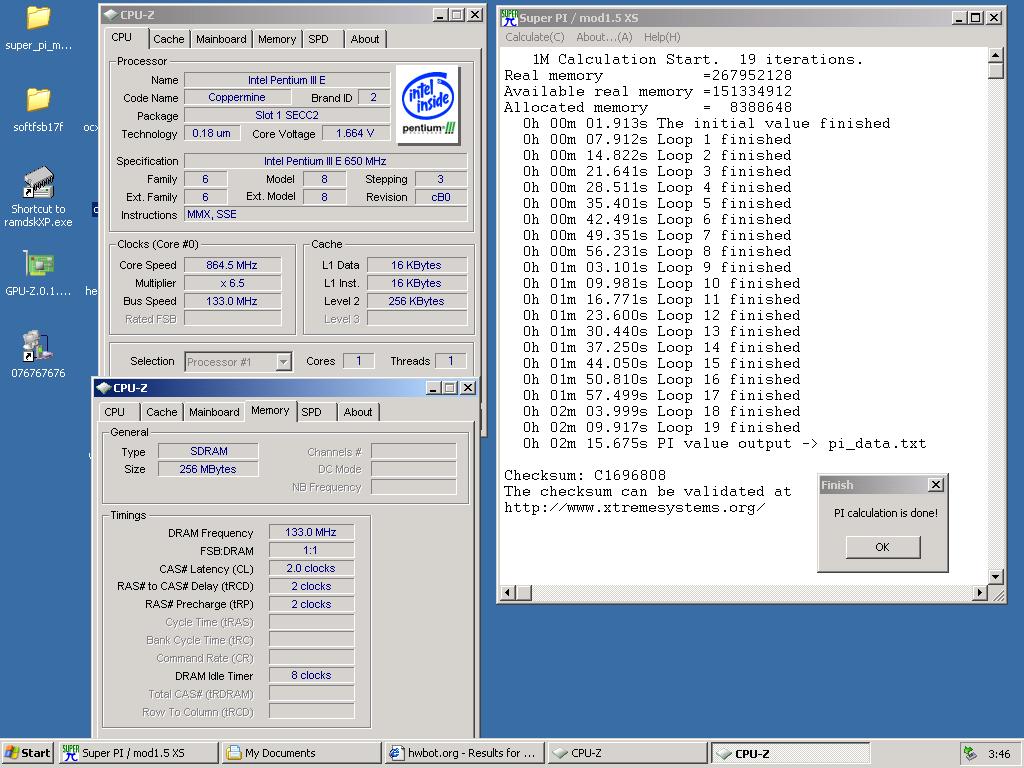Image resolution: width=1024 pixels, height=768 pixels.
Task: Click the front CPU-Z title bar icon
Action: pos(103,388)
